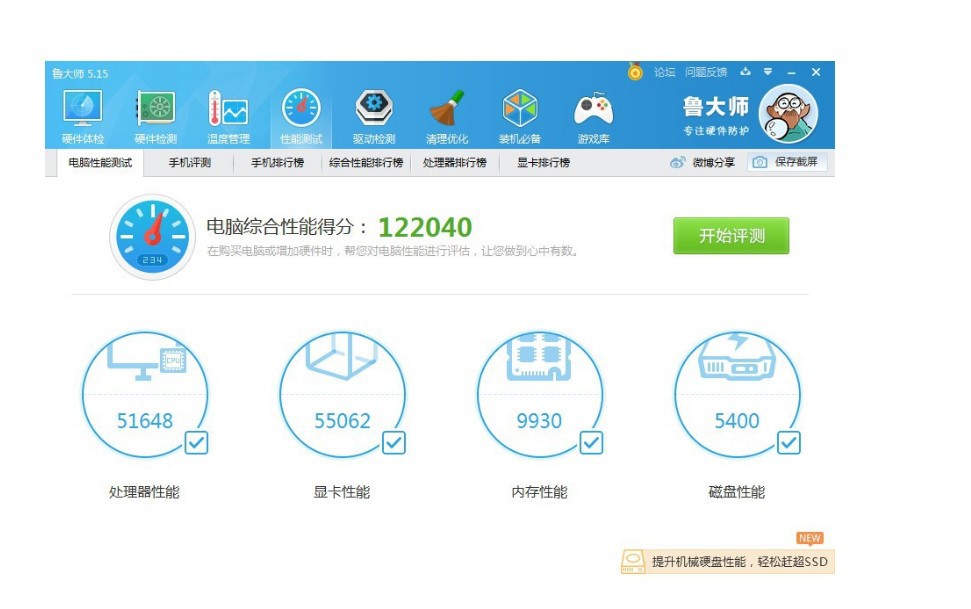Switch to 处理器排行榜 tab
The height and width of the screenshot is (609, 971).
455,163
